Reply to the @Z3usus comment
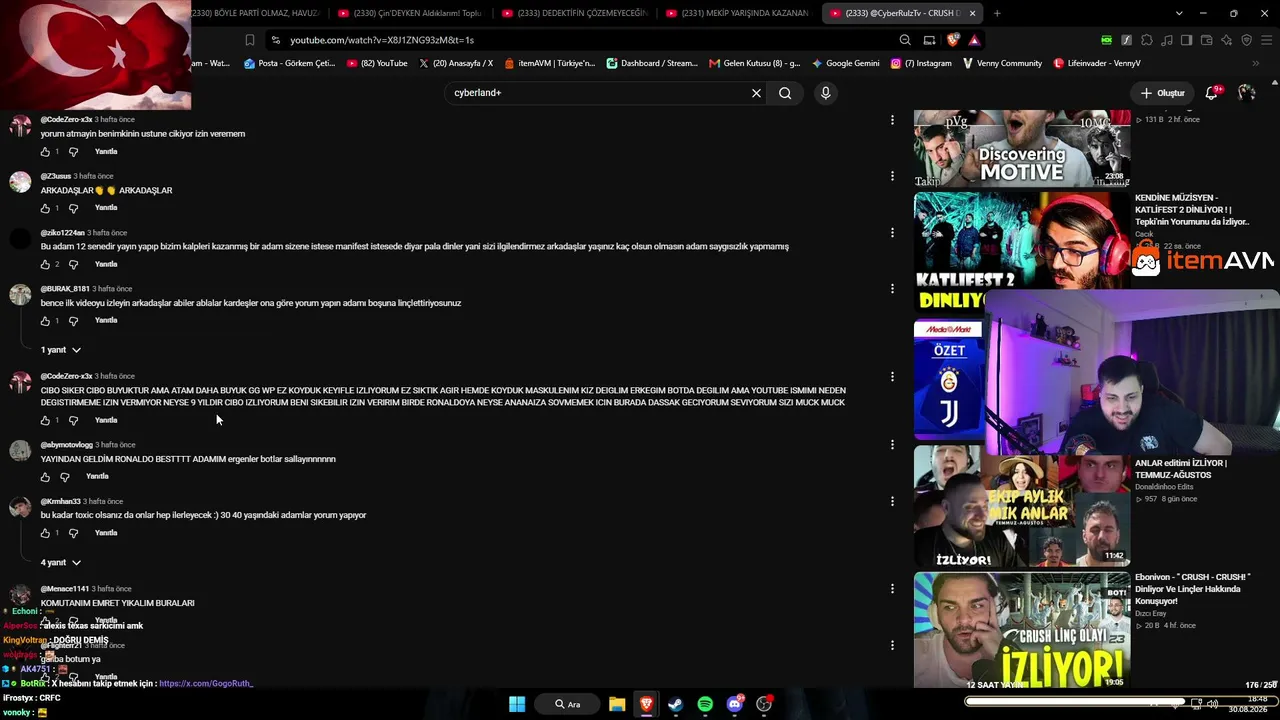Image resolution: width=1280 pixels, height=720 pixels. (x=106, y=208)
